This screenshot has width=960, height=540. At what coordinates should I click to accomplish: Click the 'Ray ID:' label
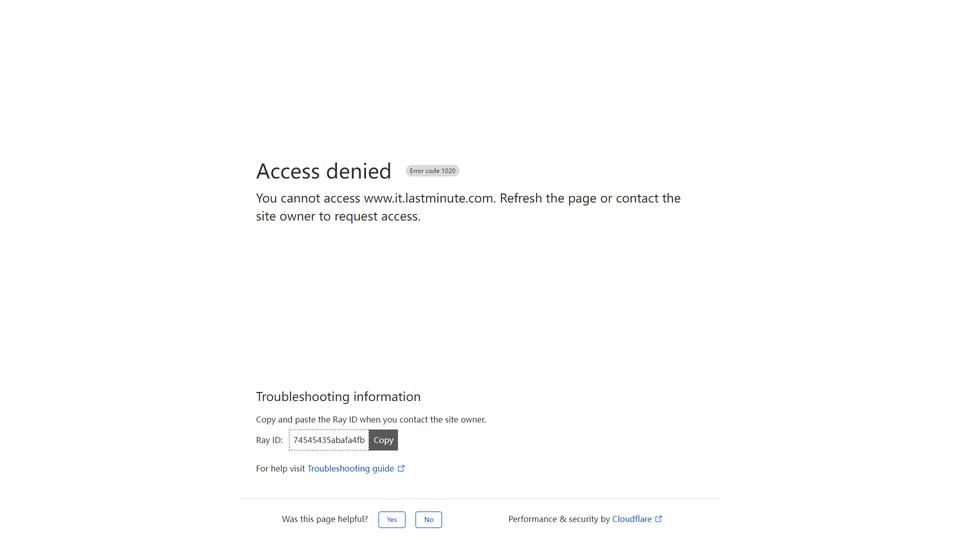(x=269, y=440)
